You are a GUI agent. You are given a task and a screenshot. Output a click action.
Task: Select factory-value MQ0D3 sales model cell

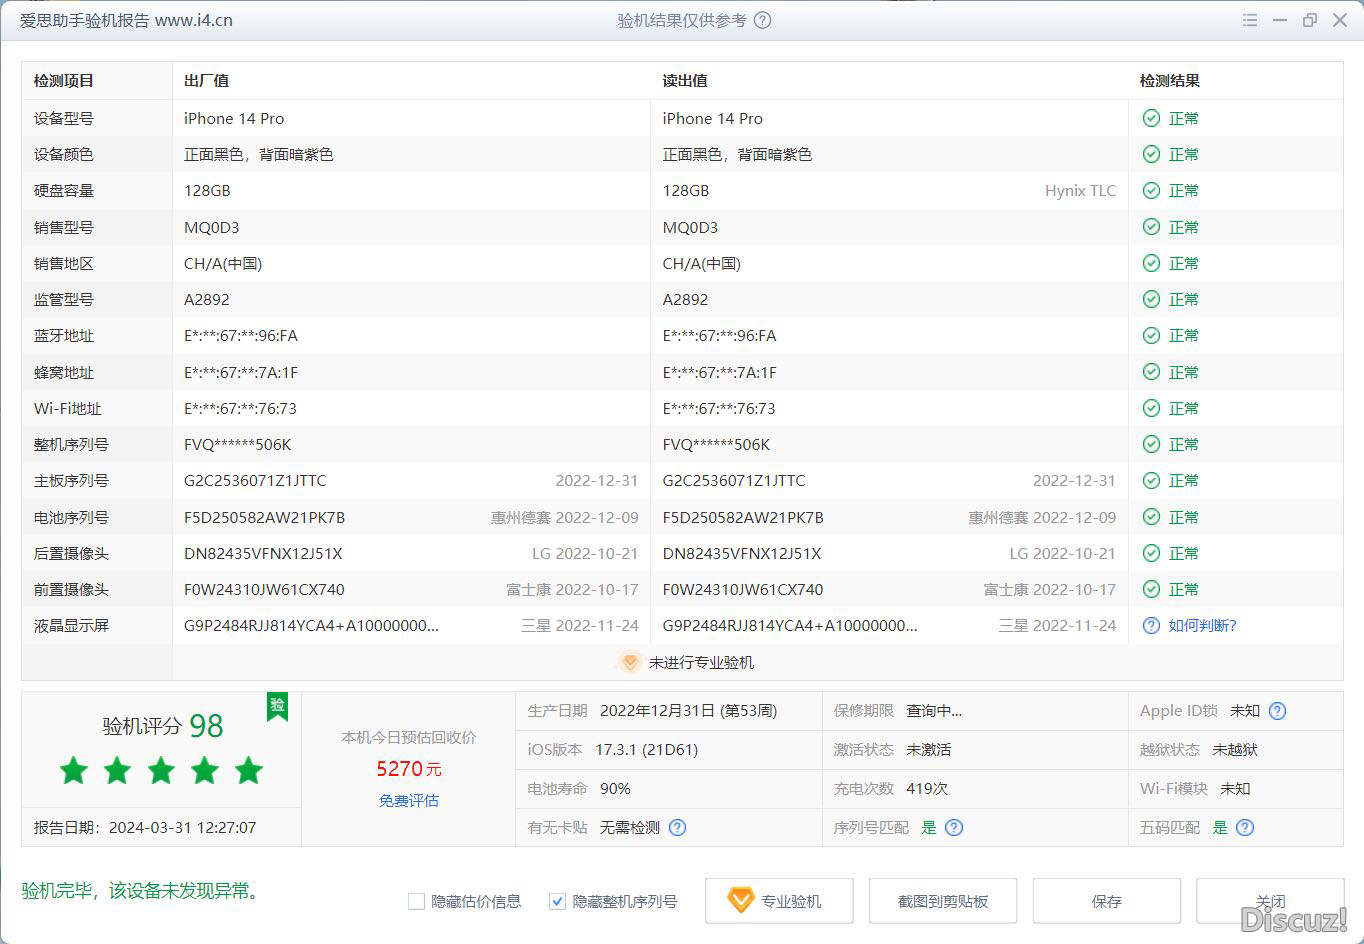point(212,227)
